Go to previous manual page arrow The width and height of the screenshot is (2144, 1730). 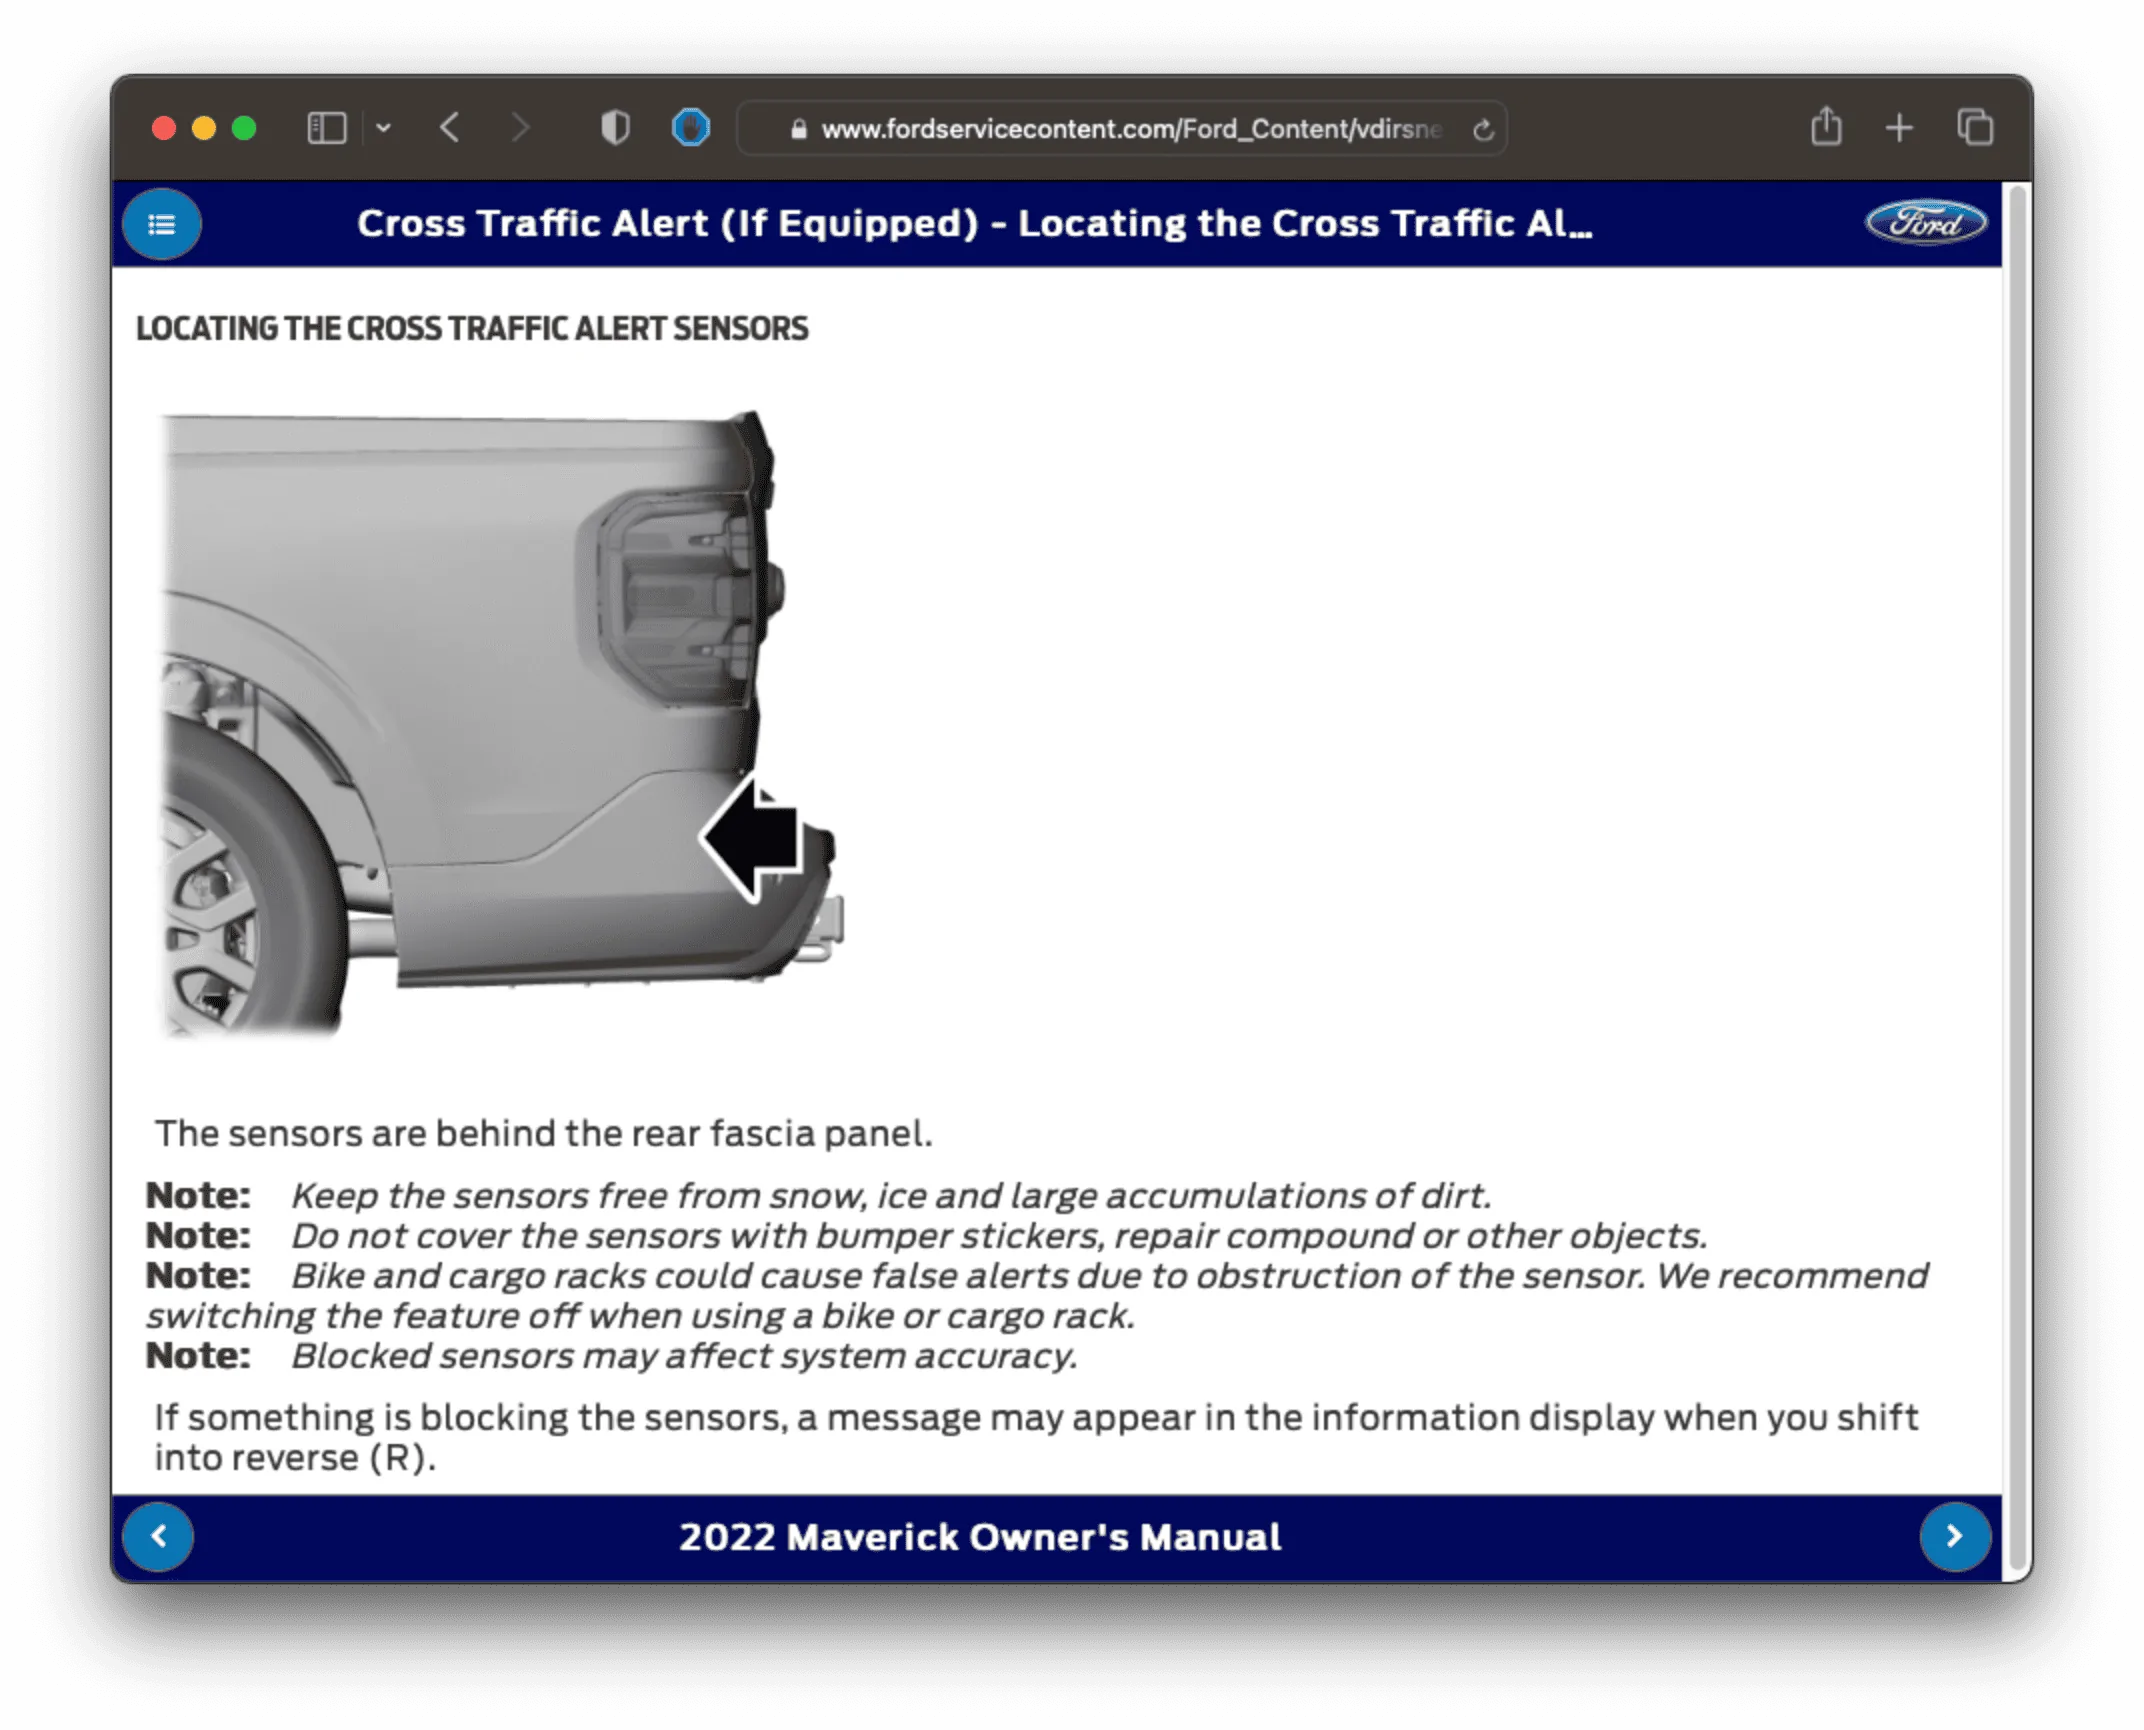(x=158, y=1537)
